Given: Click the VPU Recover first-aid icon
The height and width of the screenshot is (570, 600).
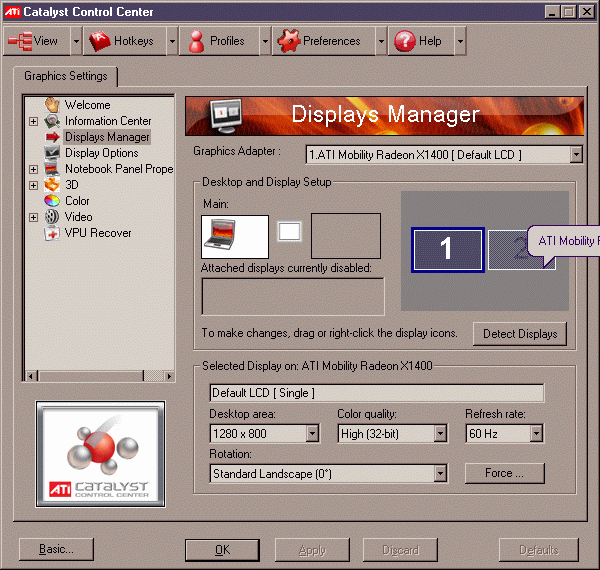Looking at the screenshot, I should (x=52, y=233).
